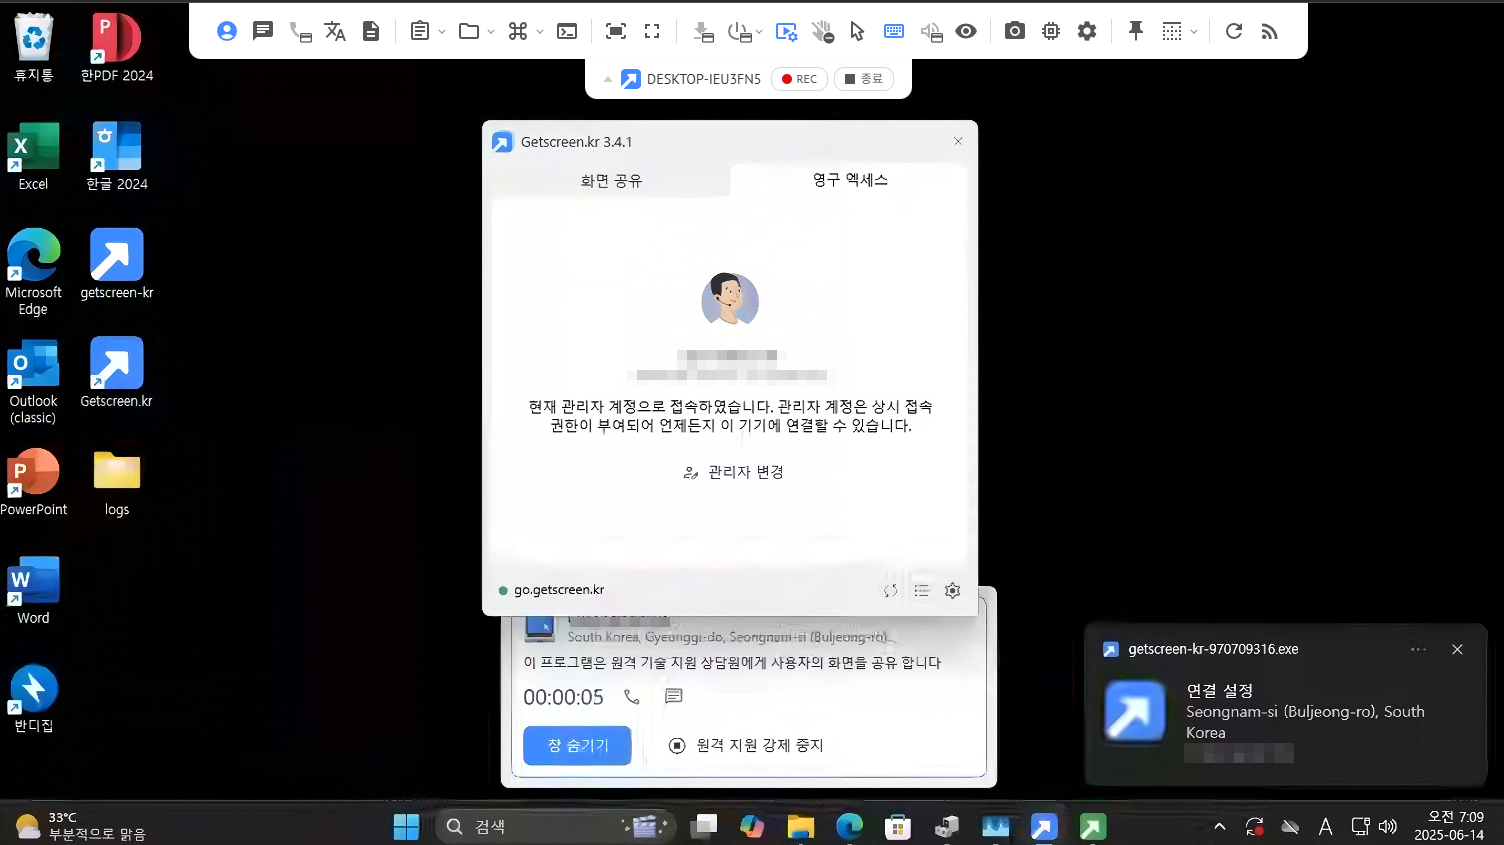End the session with the 종료 button

click(x=864, y=79)
